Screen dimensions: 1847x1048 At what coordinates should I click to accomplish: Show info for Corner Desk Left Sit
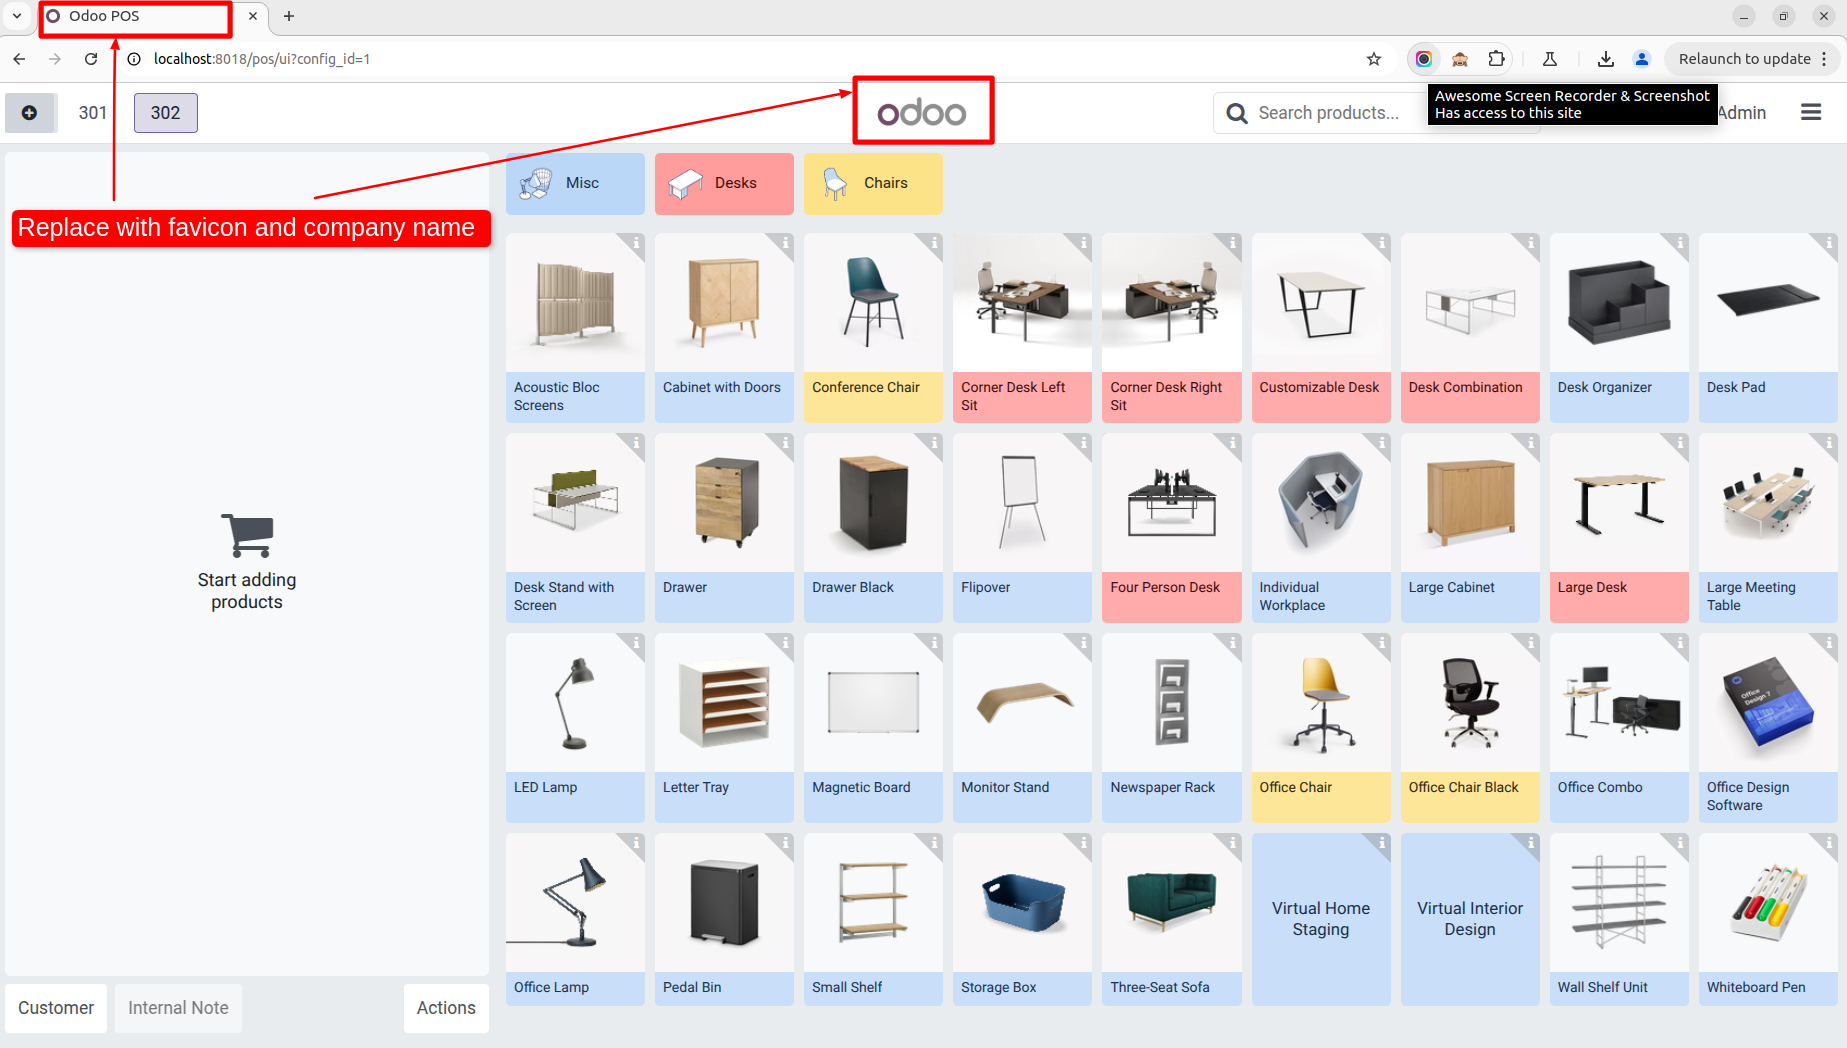1082,243
